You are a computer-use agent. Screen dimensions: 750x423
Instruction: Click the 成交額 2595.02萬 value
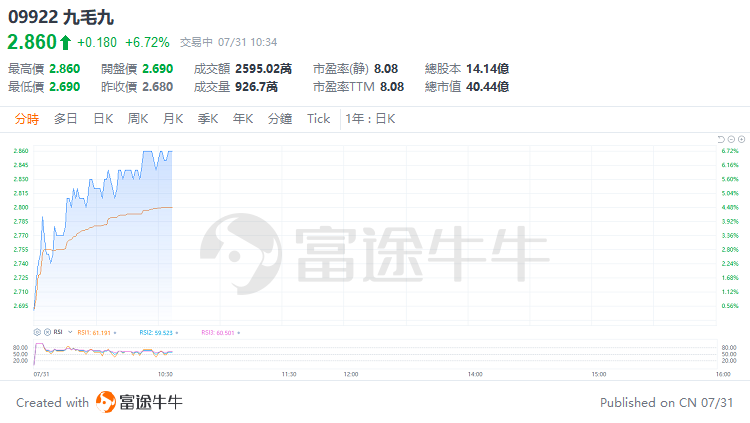(264, 69)
